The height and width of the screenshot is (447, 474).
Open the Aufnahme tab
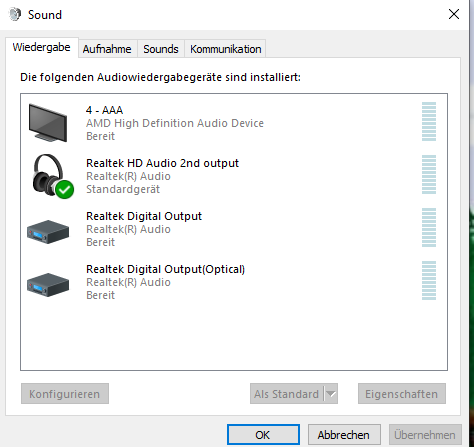coord(107,49)
